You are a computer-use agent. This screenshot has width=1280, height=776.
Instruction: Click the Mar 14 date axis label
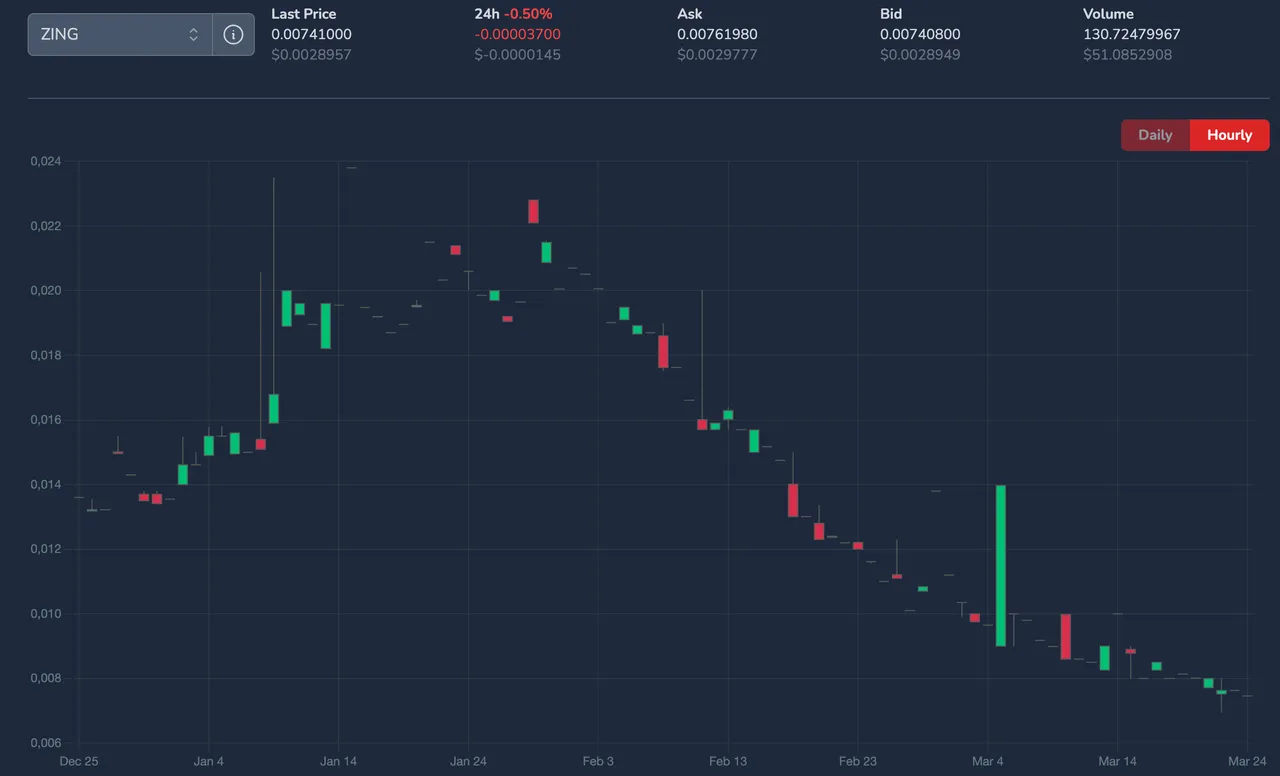pyautogui.click(x=1117, y=761)
